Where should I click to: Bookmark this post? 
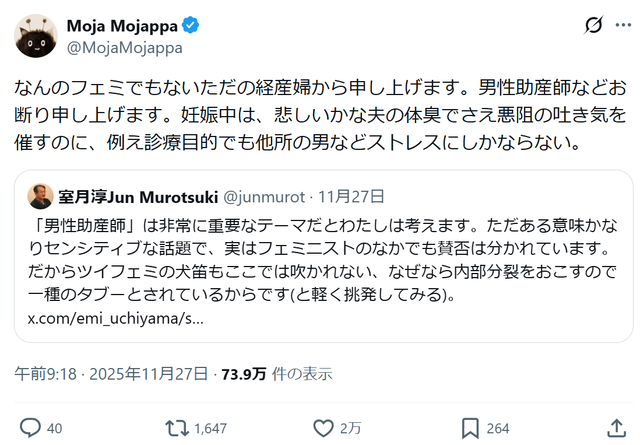(470, 428)
